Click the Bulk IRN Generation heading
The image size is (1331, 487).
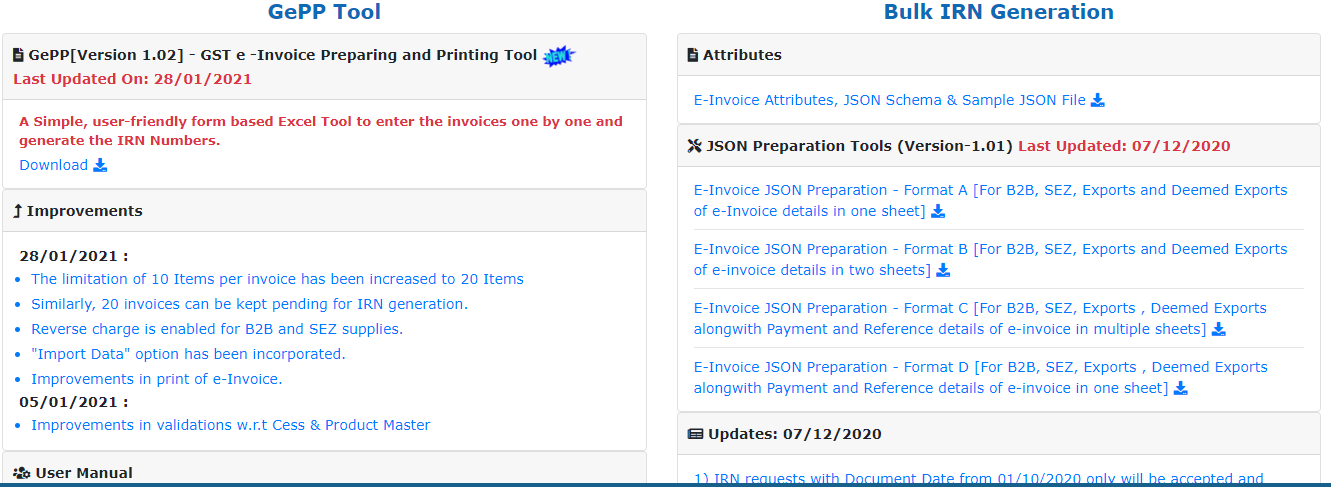click(x=998, y=12)
